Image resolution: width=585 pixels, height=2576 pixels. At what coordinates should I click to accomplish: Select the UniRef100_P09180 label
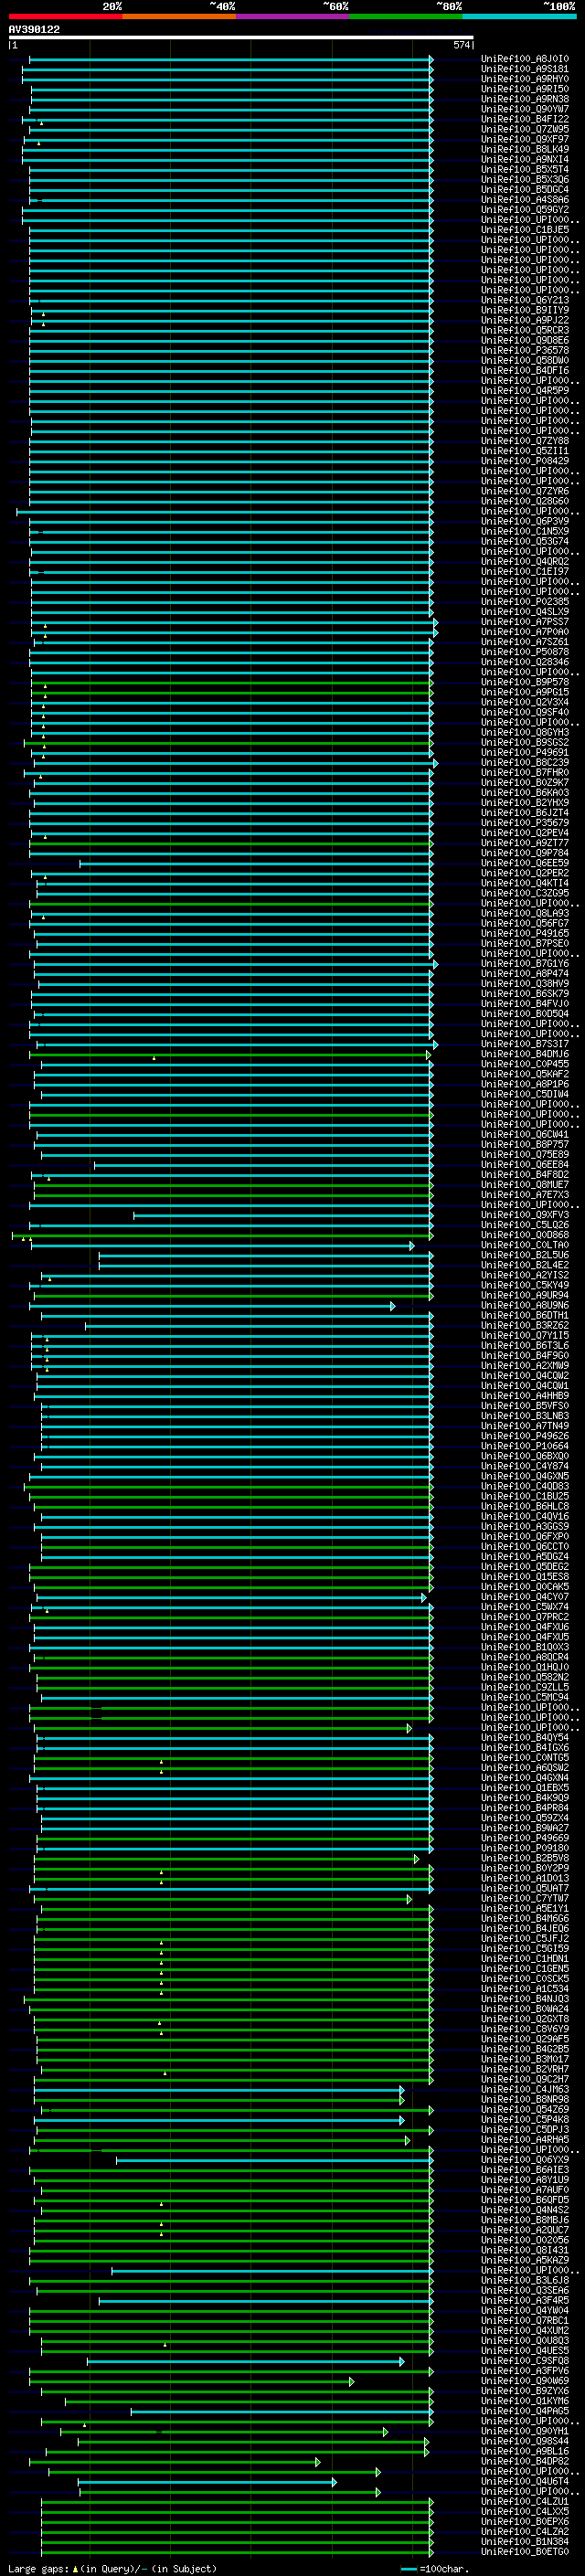click(x=525, y=1848)
